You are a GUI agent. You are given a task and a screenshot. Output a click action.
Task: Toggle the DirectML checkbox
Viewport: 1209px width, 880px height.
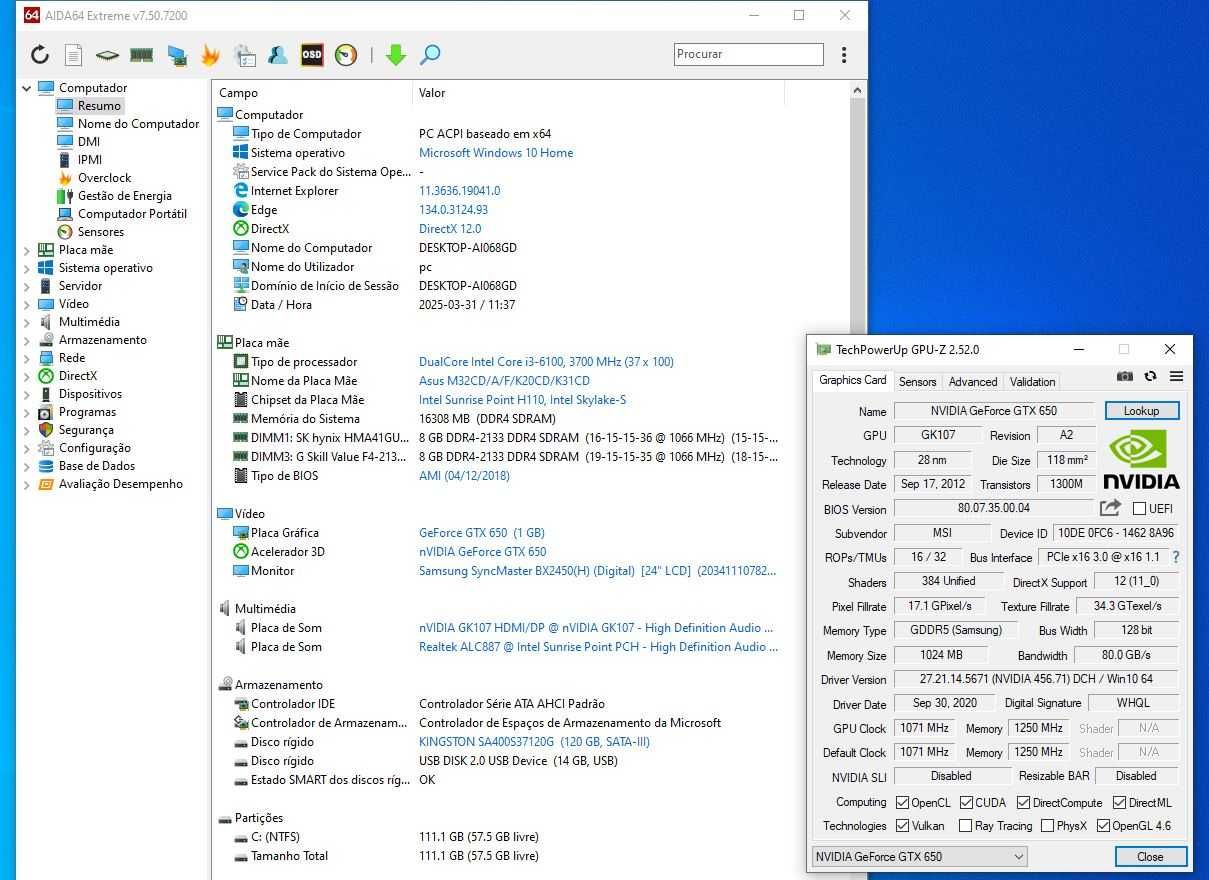(x=1119, y=802)
